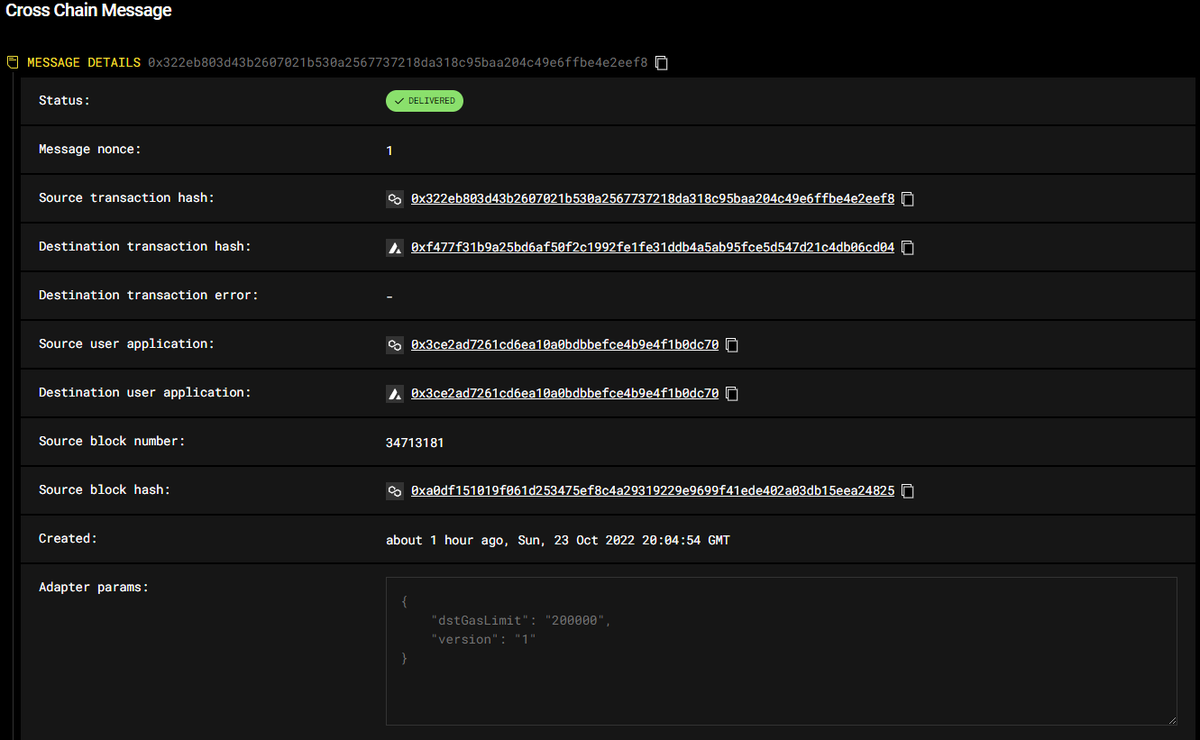Copy the source block hash
The width and height of the screenshot is (1200, 740).
[908, 491]
